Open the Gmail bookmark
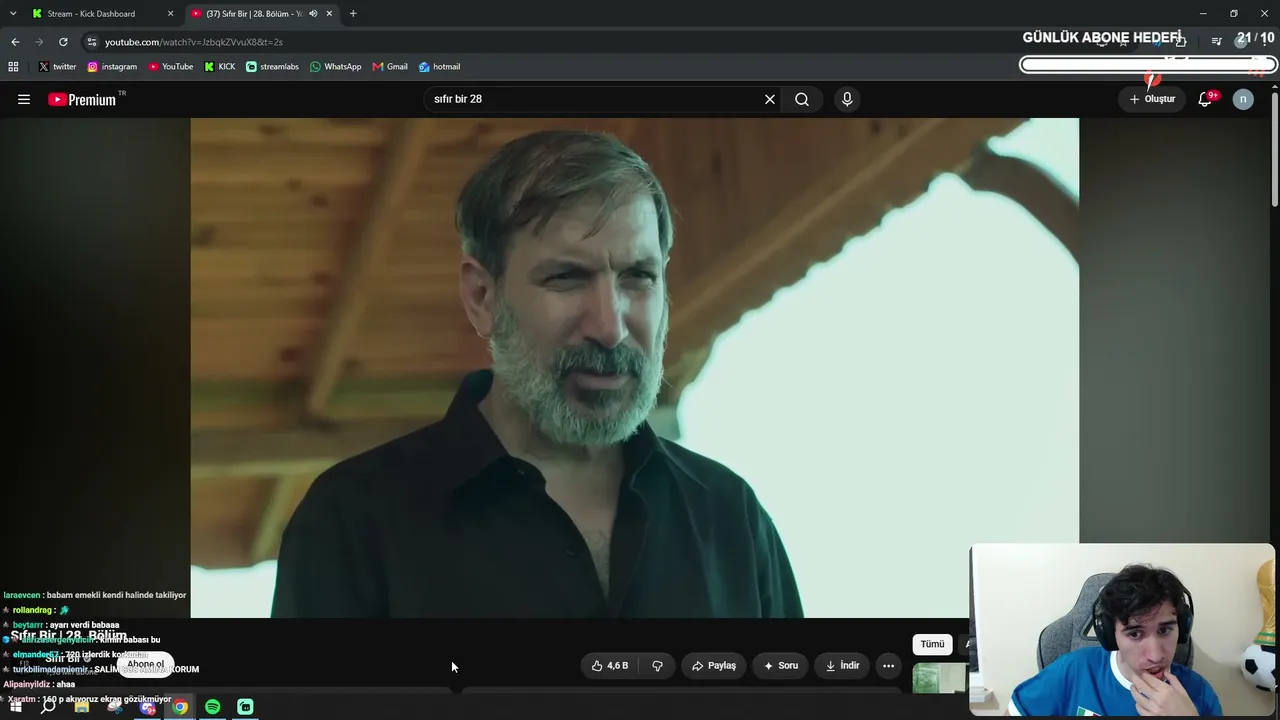Image resolution: width=1280 pixels, height=720 pixels. click(x=390, y=67)
